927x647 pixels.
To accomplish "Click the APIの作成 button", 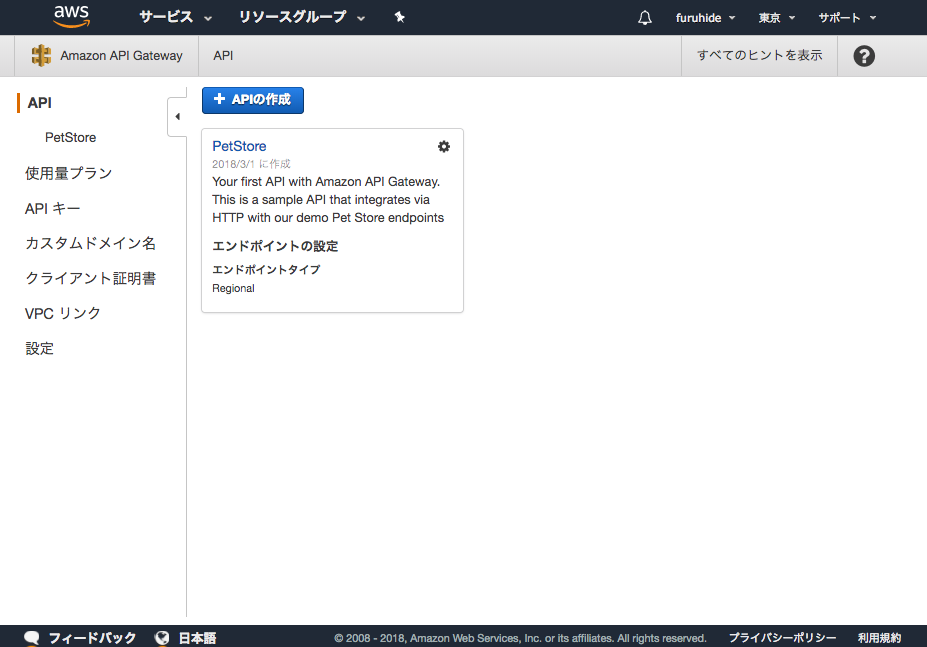I will [x=252, y=100].
